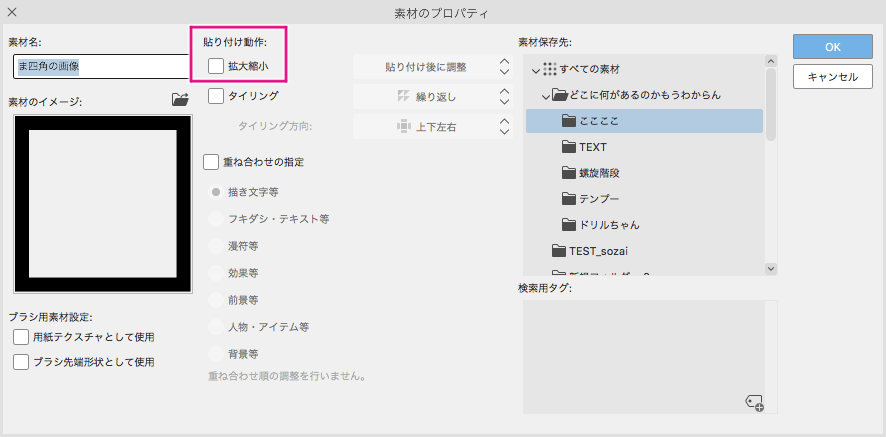Click folder icon next to TEXT
Screen dimensions: 886x437
[568, 147]
